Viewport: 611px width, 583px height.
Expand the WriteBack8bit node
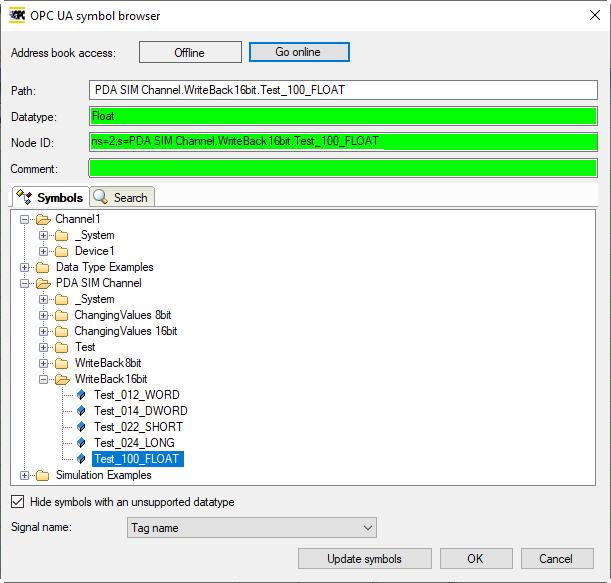43,363
